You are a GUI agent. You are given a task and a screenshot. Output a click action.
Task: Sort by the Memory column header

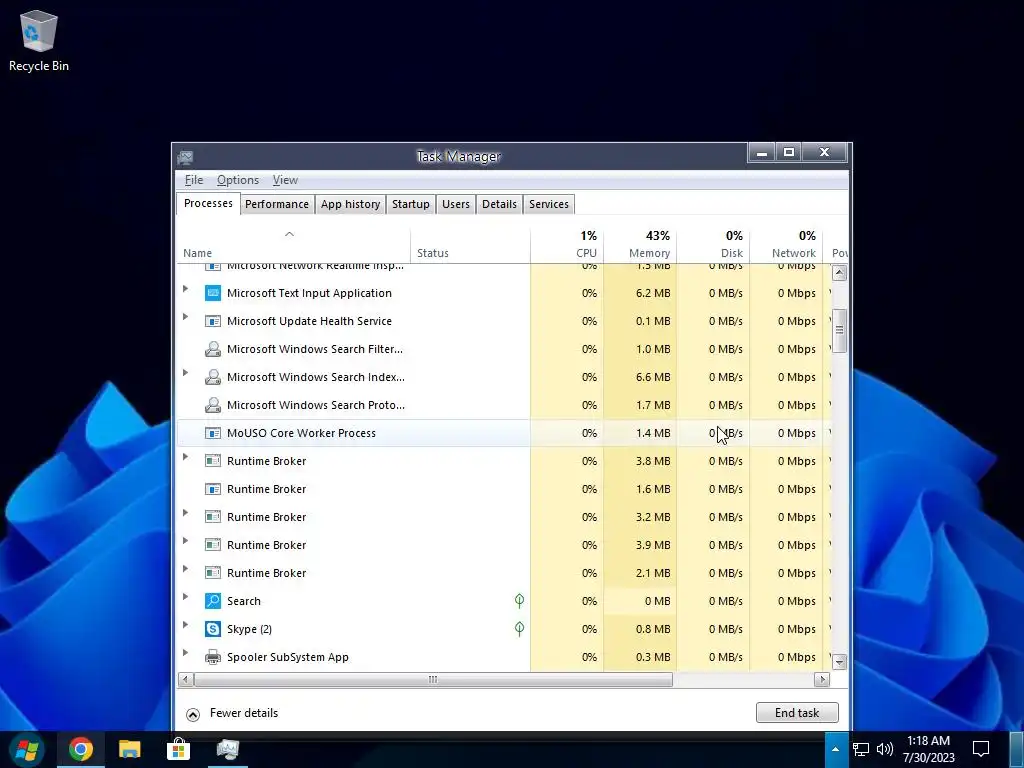pos(640,244)
